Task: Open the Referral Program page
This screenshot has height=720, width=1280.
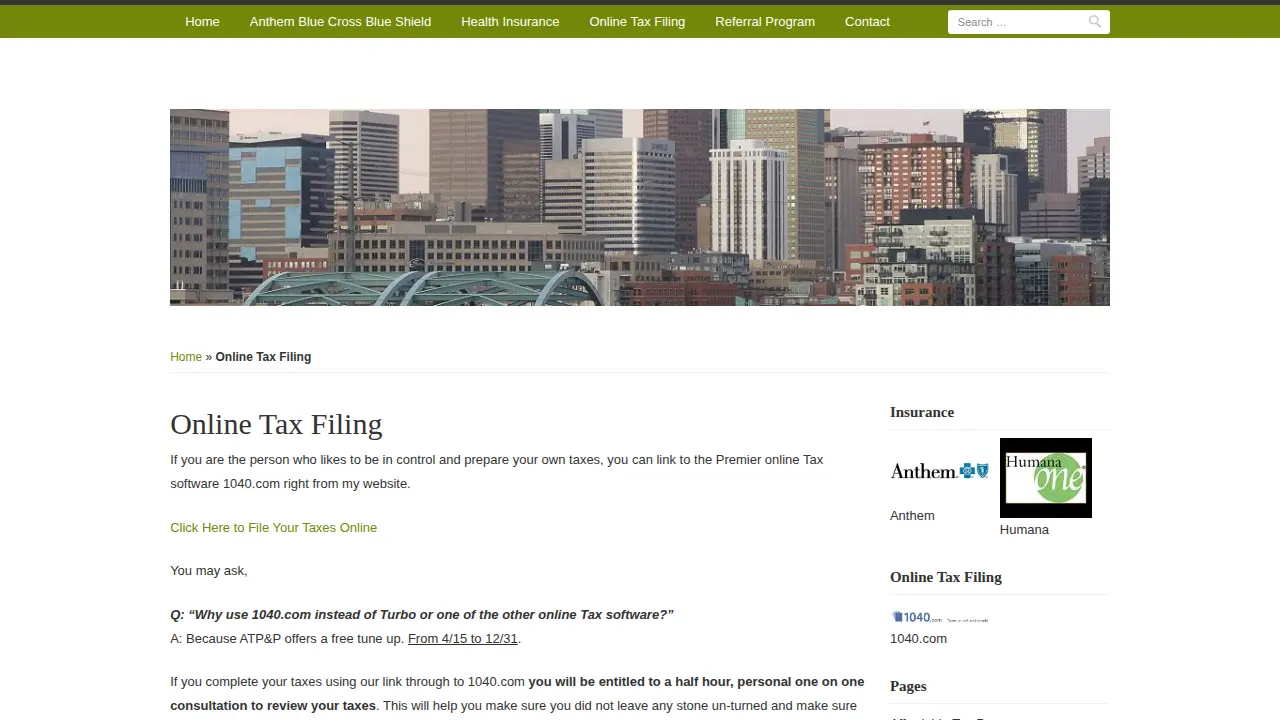Action: (765, 22)
